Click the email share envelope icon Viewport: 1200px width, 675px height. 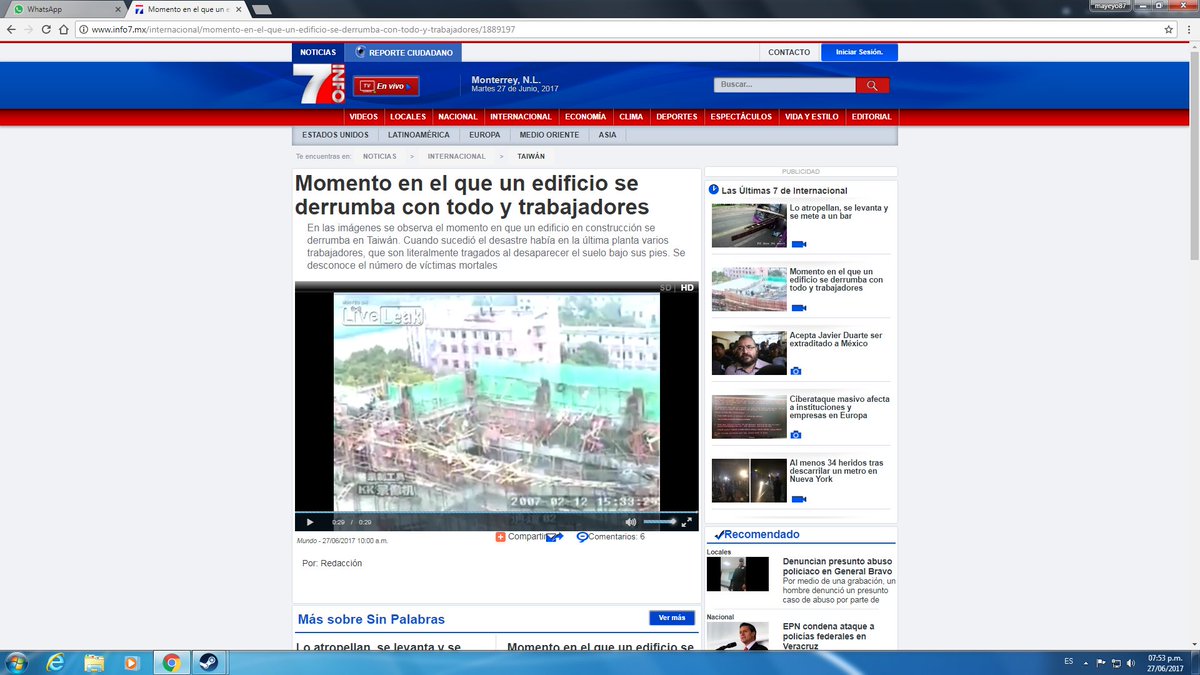click(x=554, y=537)
